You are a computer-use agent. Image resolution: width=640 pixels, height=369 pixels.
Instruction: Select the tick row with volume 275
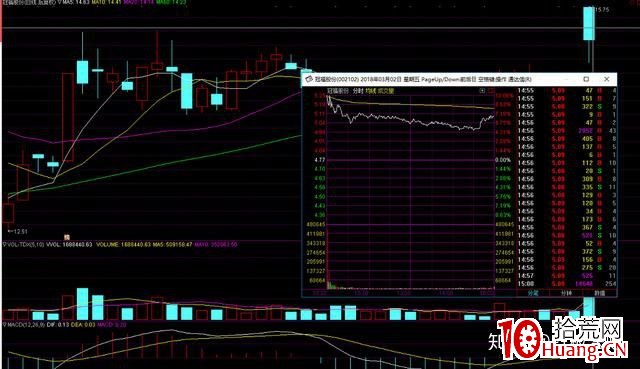pyautogui.click(x=567, y=268)
